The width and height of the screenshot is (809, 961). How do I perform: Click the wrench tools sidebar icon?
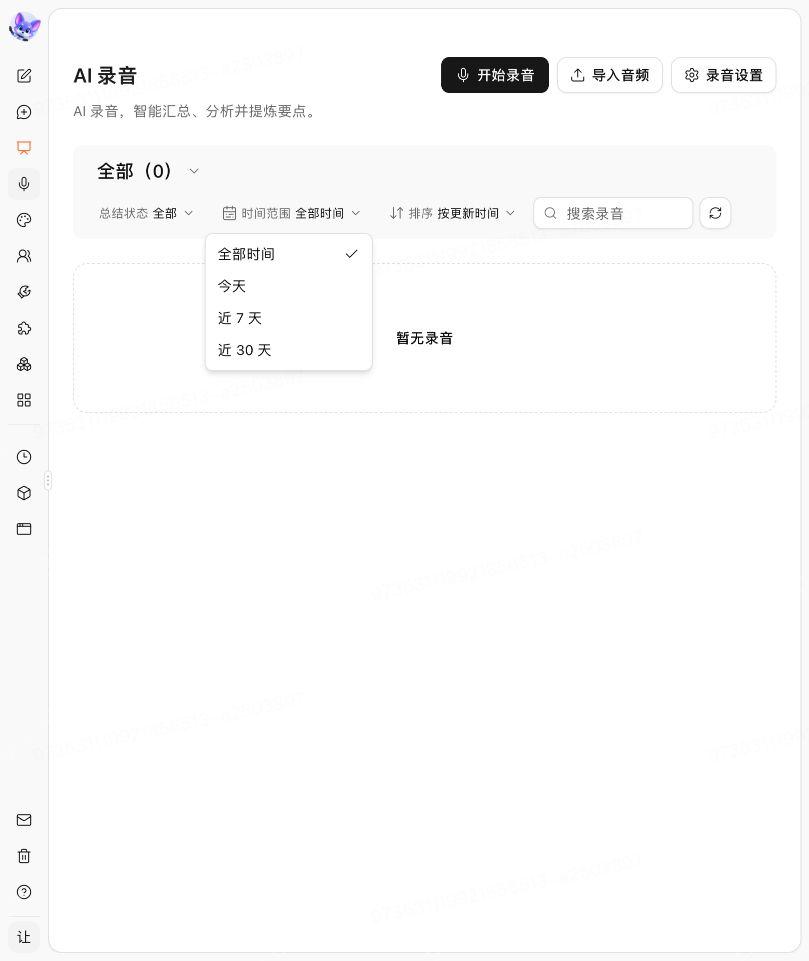24,292
